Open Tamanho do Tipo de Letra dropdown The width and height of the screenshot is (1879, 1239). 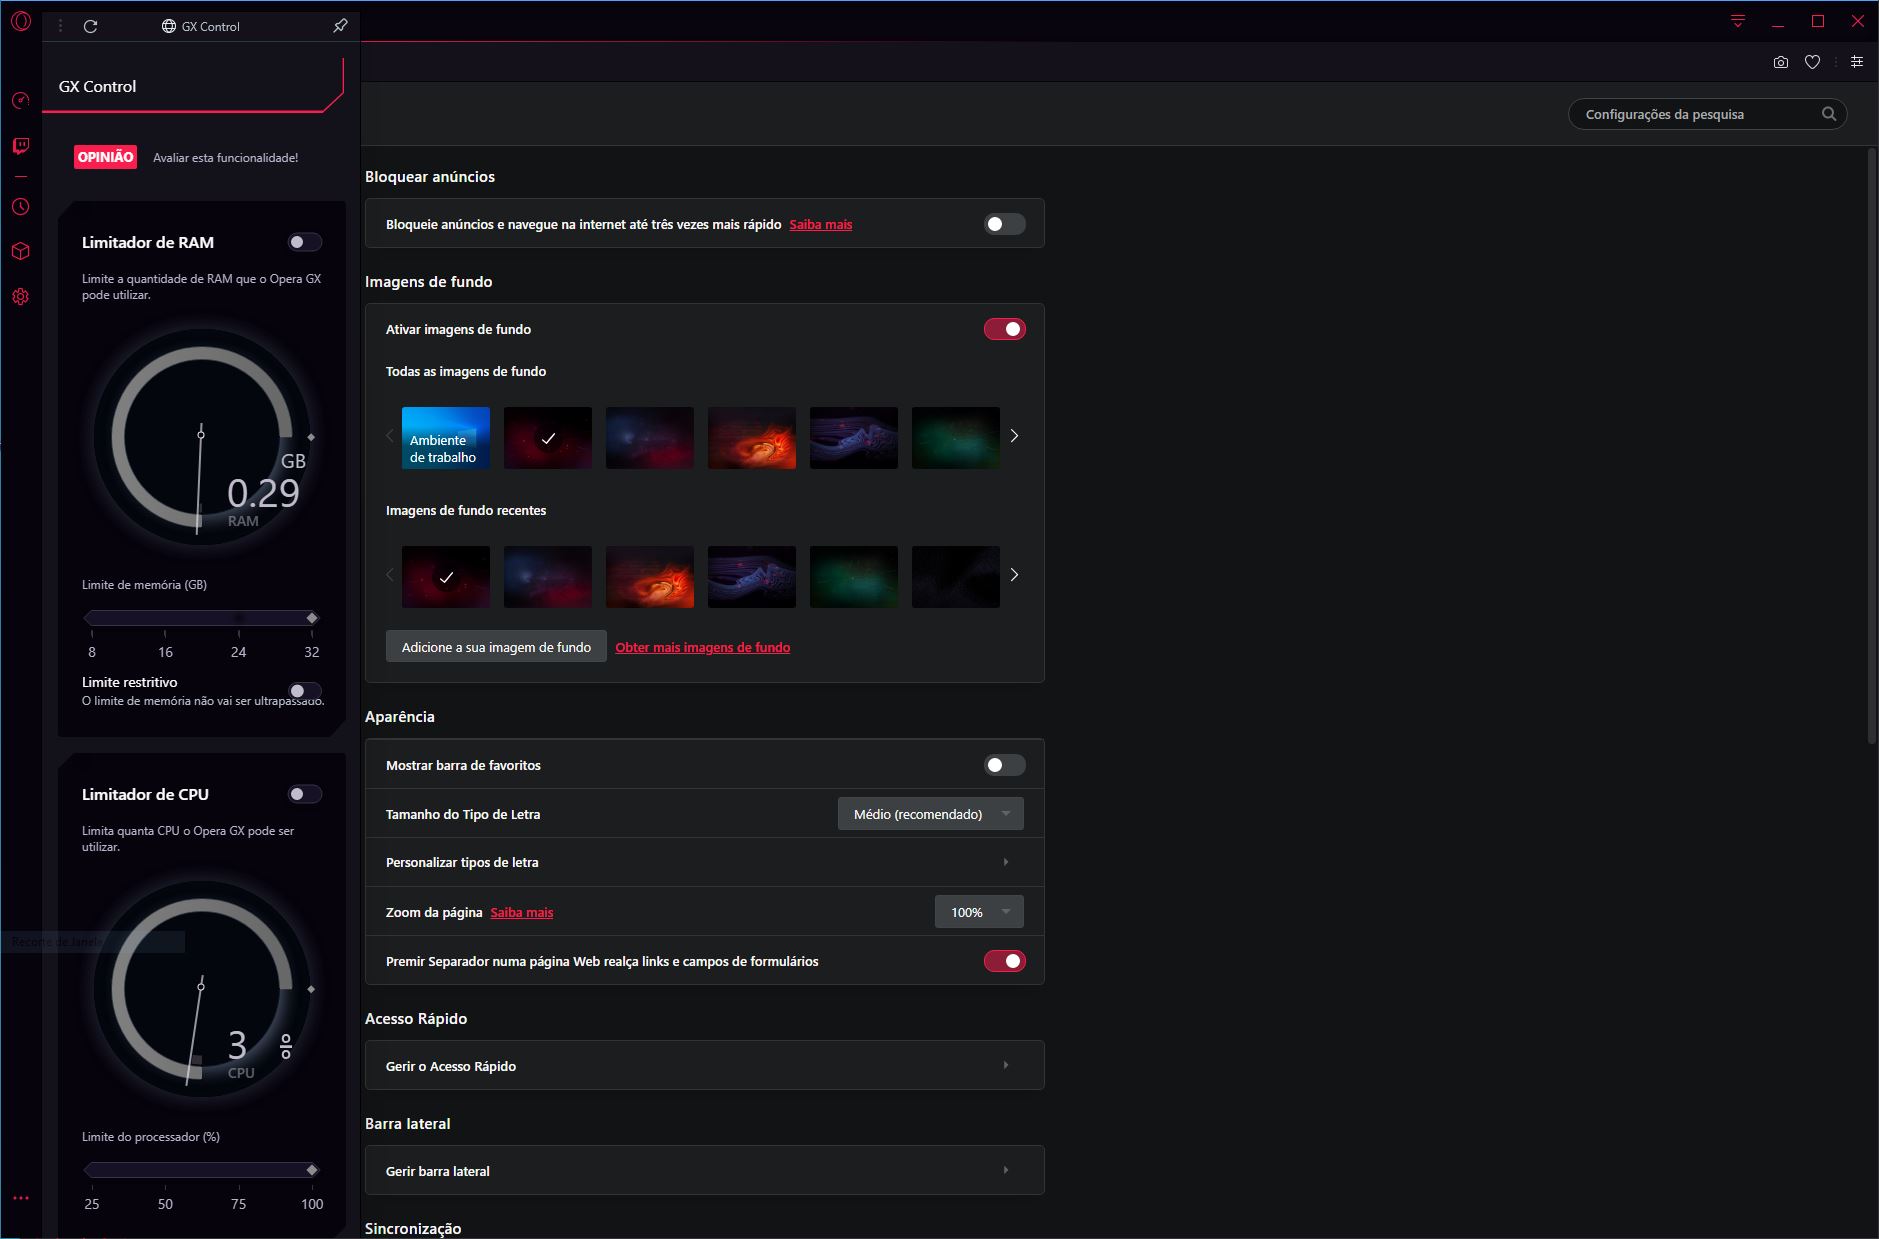(930, 814)
